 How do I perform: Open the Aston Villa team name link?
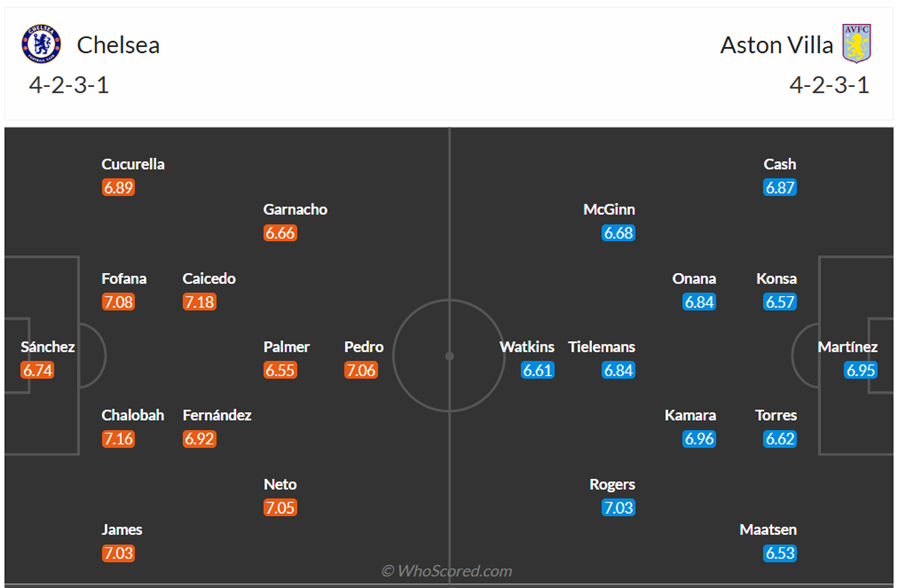coord(776,45)
